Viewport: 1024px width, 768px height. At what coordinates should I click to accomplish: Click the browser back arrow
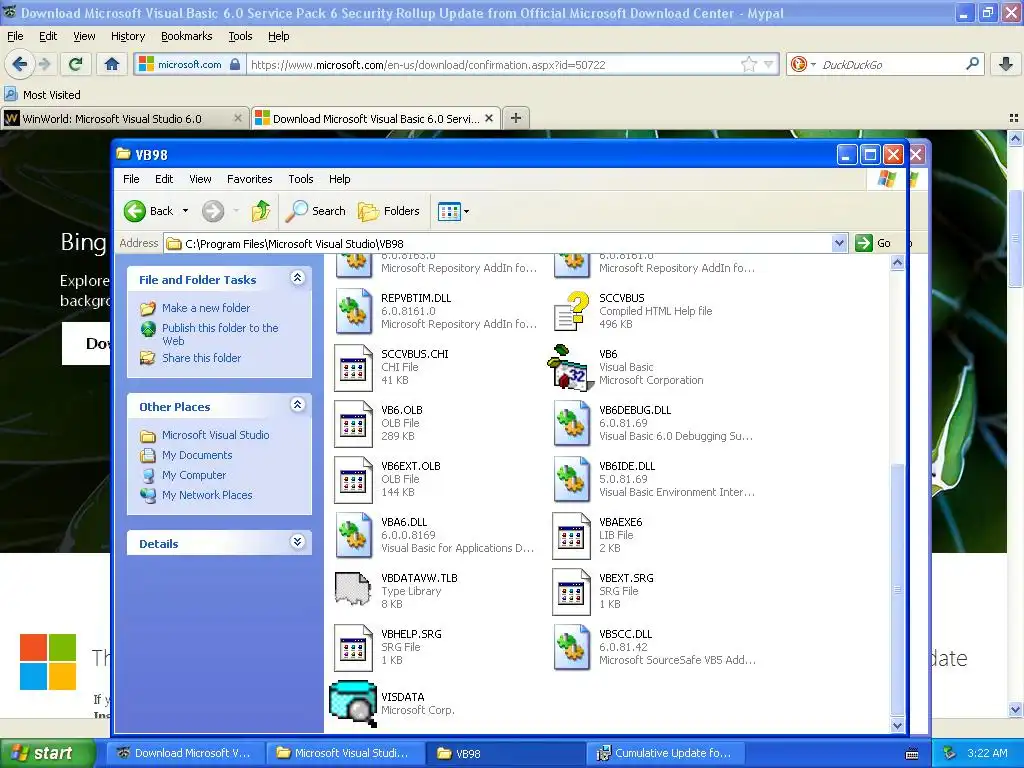20,64
